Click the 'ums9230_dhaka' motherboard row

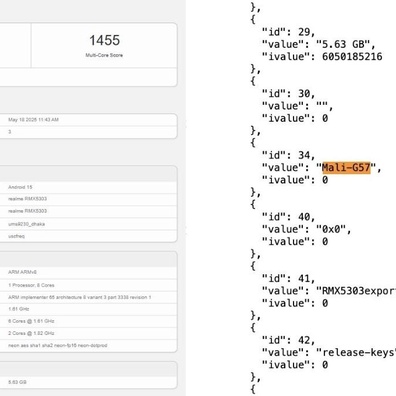tap(88, 224)
